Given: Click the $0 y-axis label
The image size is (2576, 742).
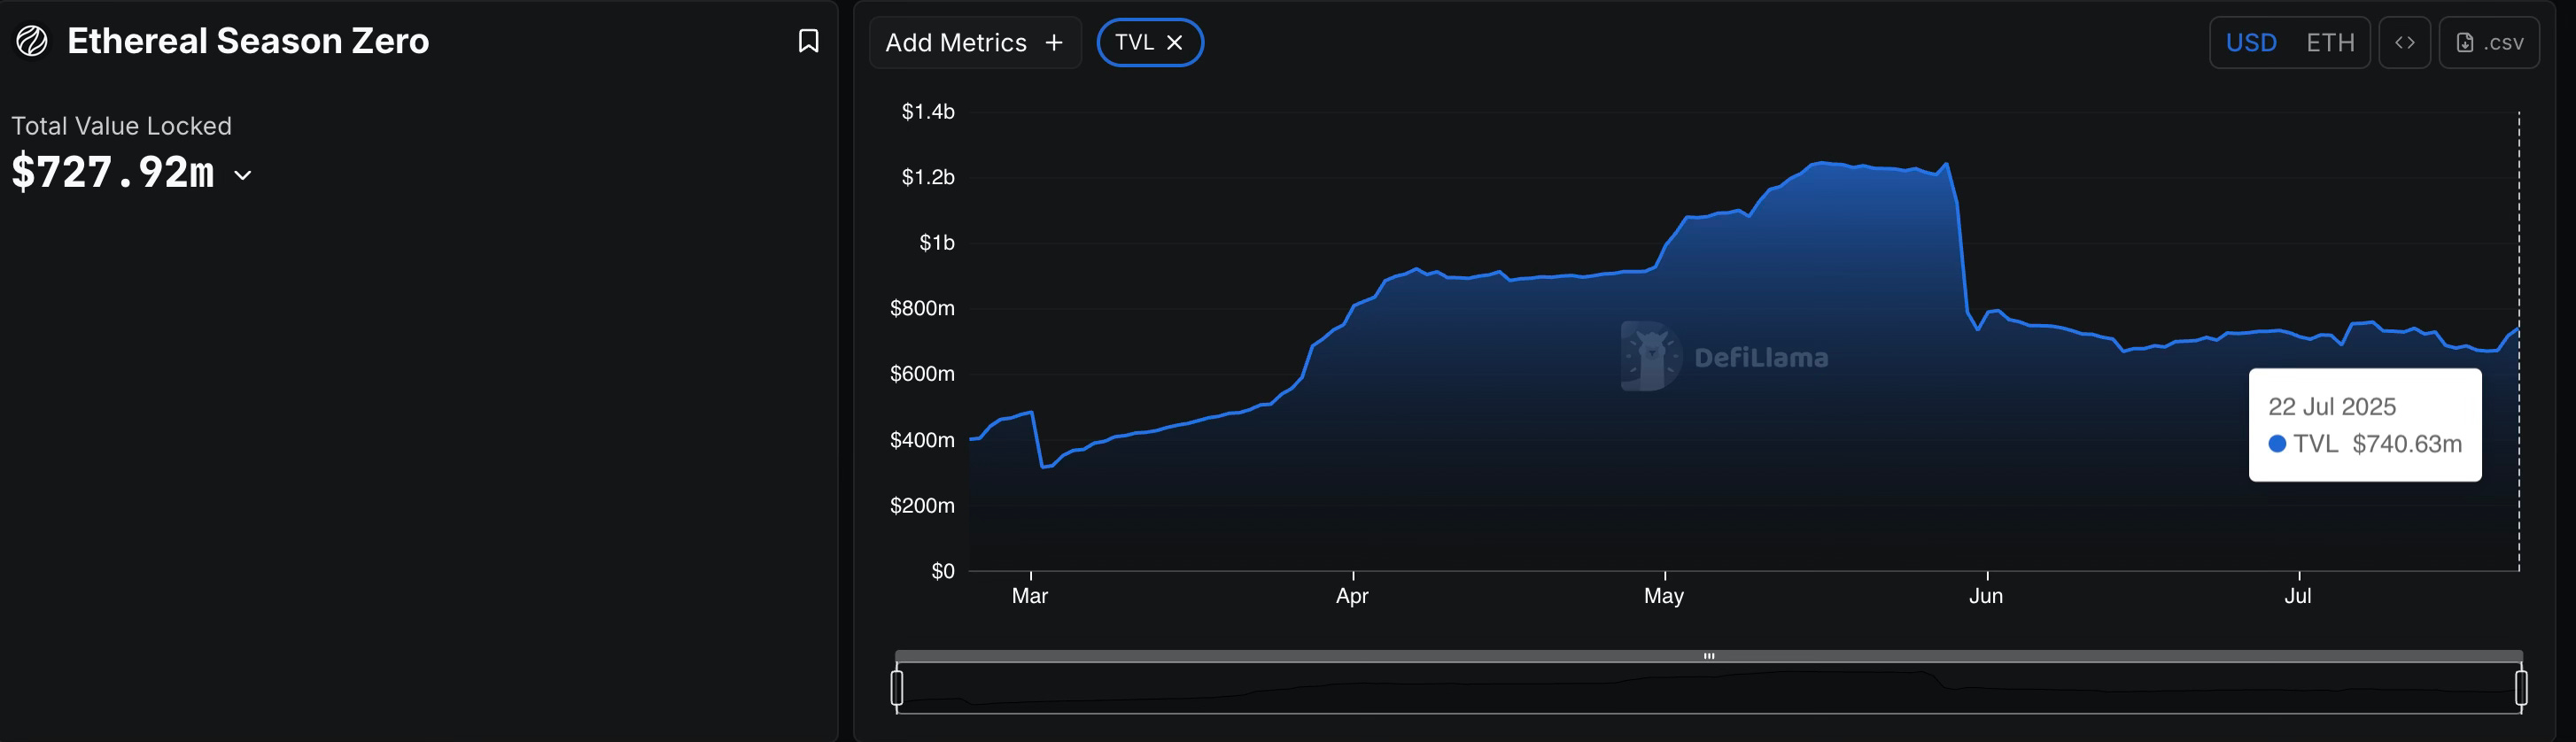Looking at the screenshot, I should [943, 571].
